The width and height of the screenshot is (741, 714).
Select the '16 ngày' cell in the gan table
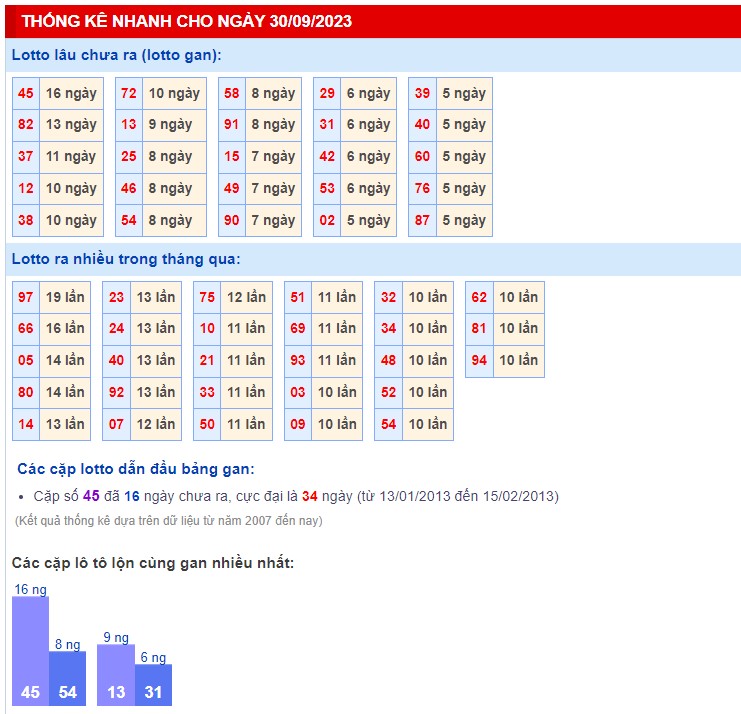[71, 93]
